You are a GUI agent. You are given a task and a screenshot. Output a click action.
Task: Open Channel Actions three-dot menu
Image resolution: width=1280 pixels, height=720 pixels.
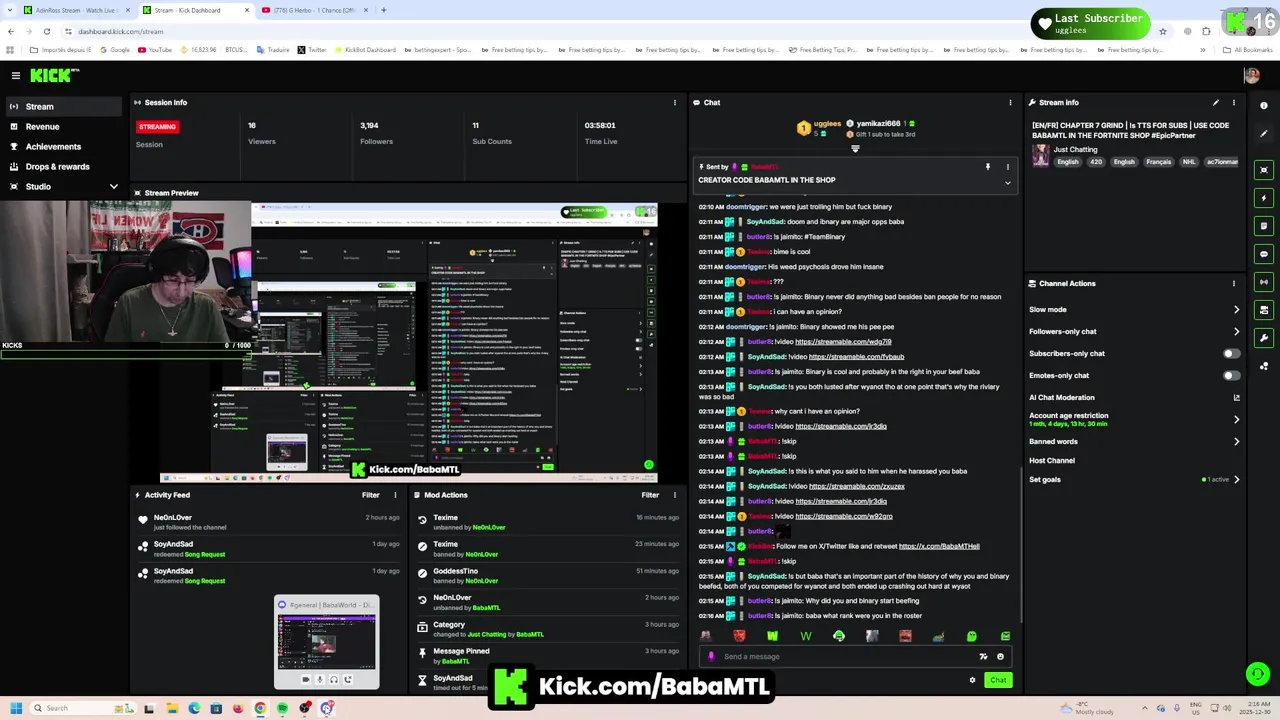click(1234, 283)
